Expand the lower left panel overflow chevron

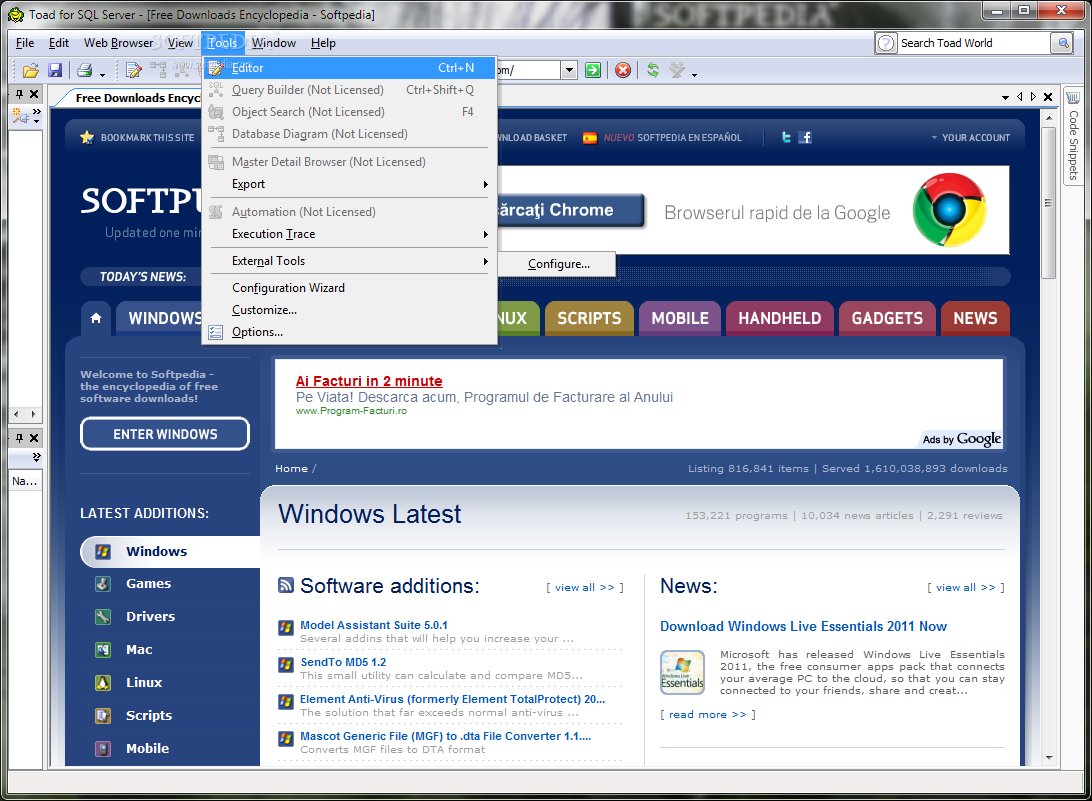click(x=36, y=457)
